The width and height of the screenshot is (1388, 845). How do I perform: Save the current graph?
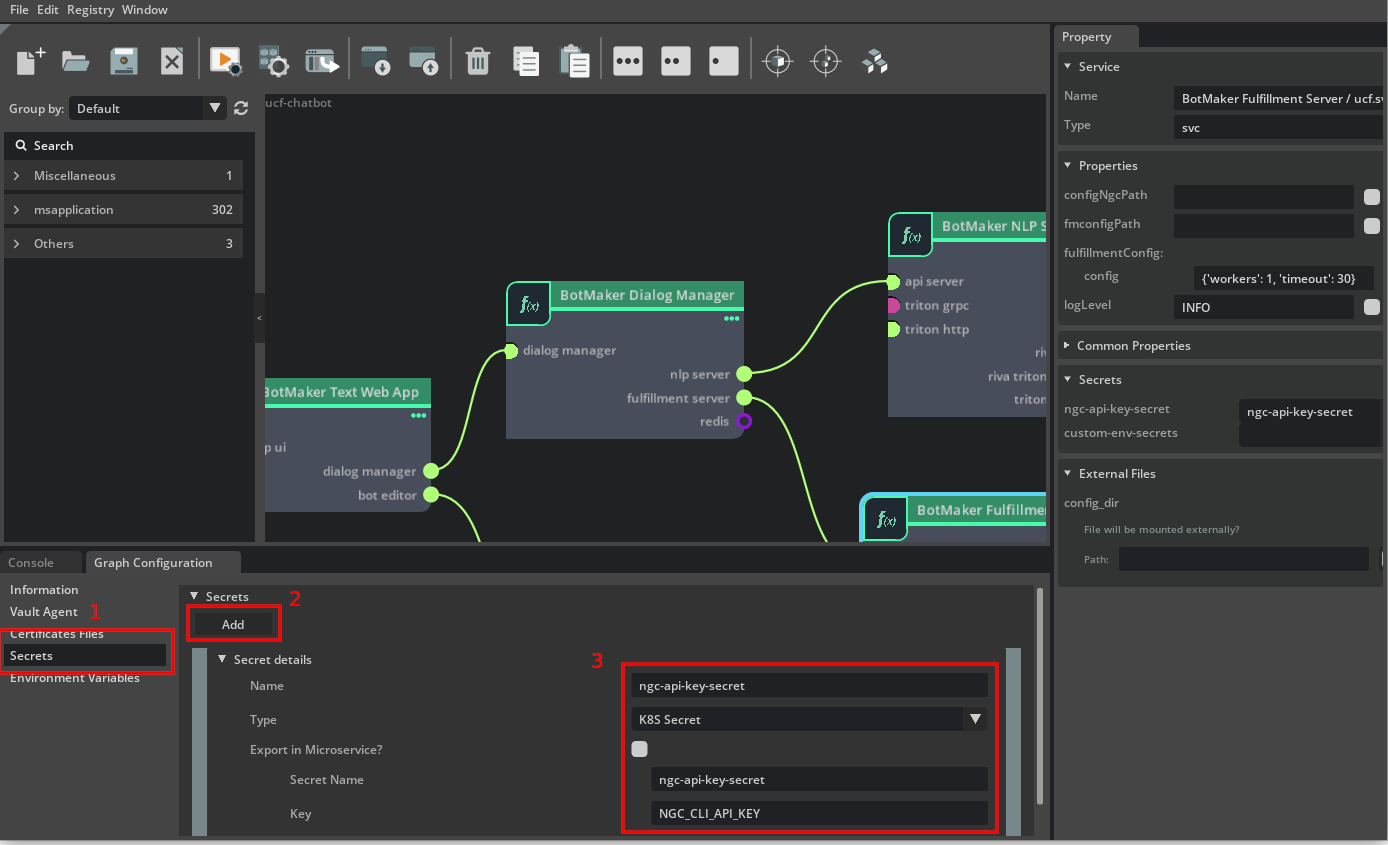(124, 61)
